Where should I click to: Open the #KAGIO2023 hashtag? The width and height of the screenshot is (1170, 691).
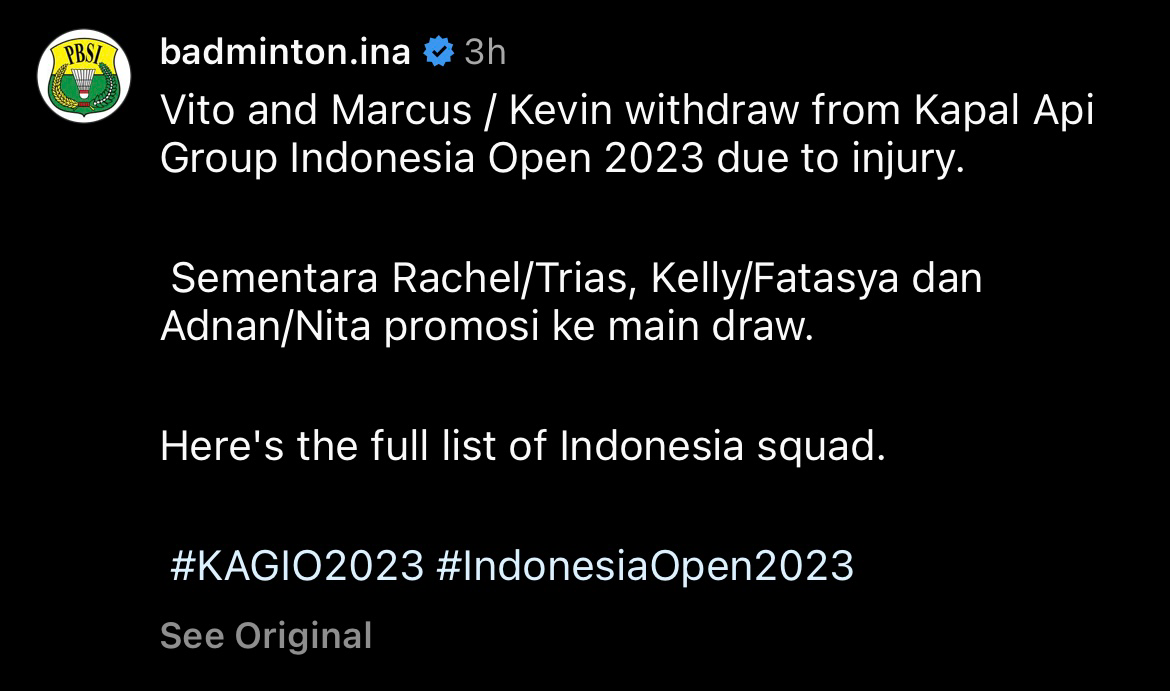tap(297, 566)
